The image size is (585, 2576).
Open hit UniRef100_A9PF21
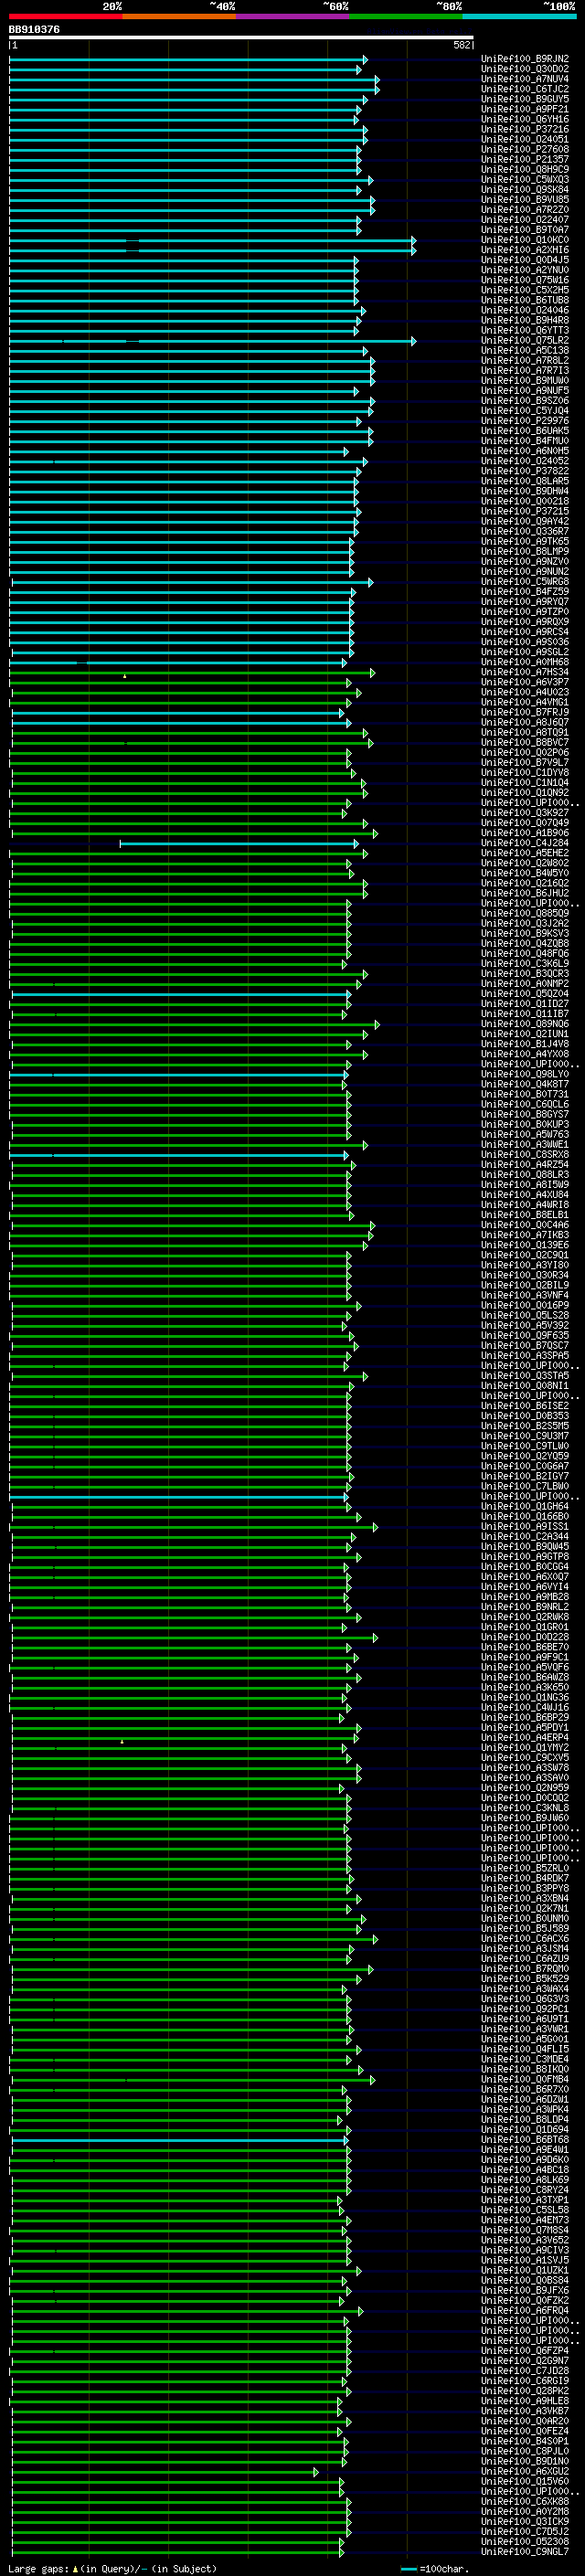pos(525,109)
